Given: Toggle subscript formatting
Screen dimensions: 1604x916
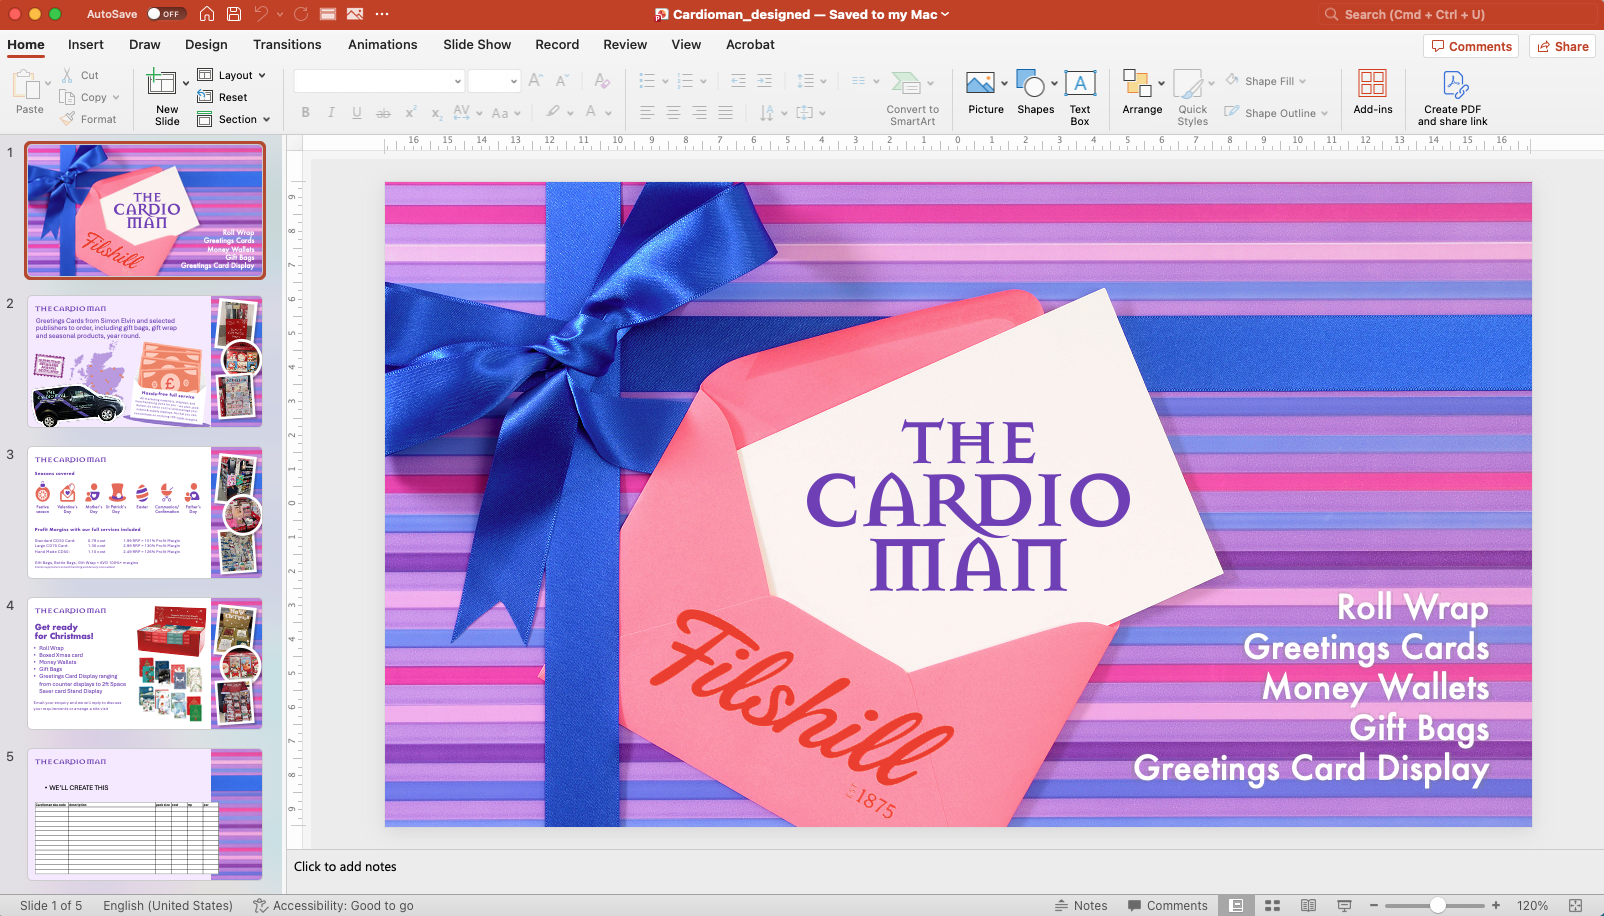Looking at the screenshot, I should click(x=436, y=113).
